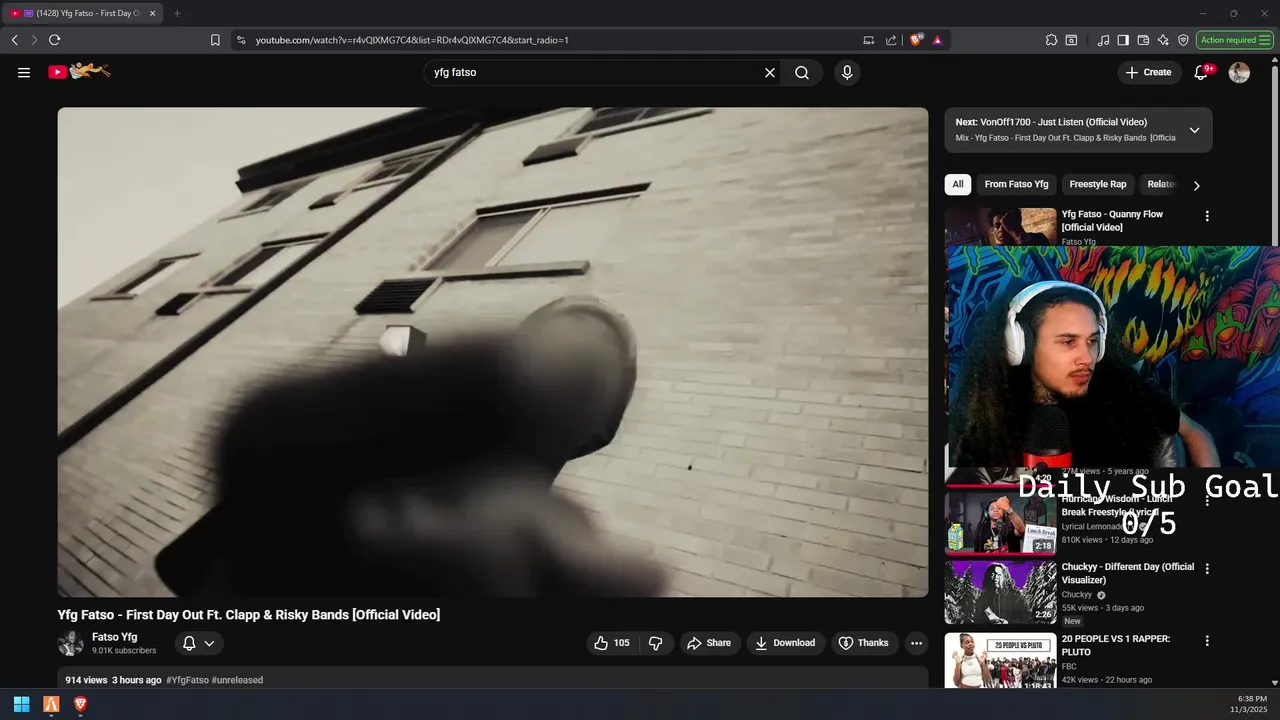Open the tab search icon in toolbar

coord(1071,40)
